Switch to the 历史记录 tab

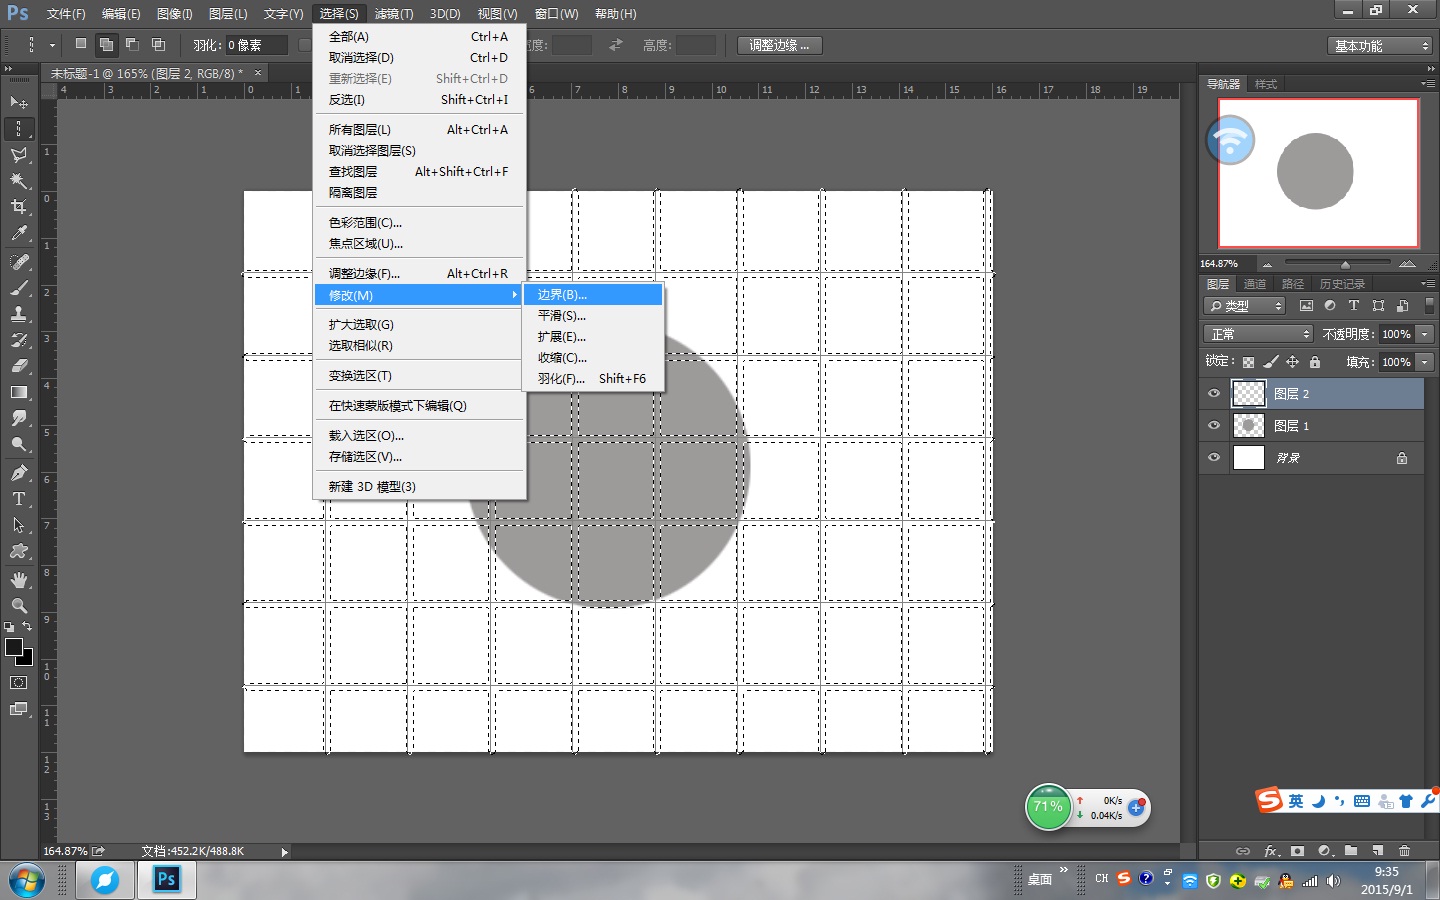pos(1342,284)
